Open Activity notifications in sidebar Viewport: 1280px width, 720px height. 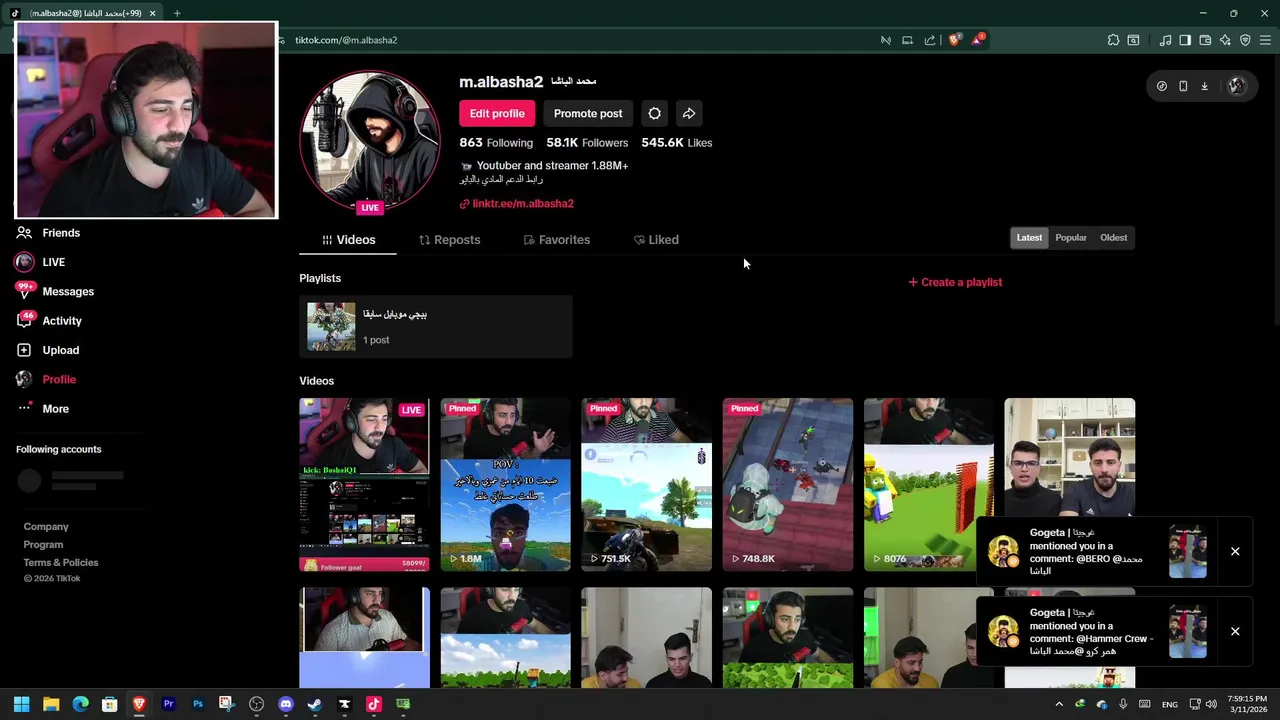coord(49,321)
